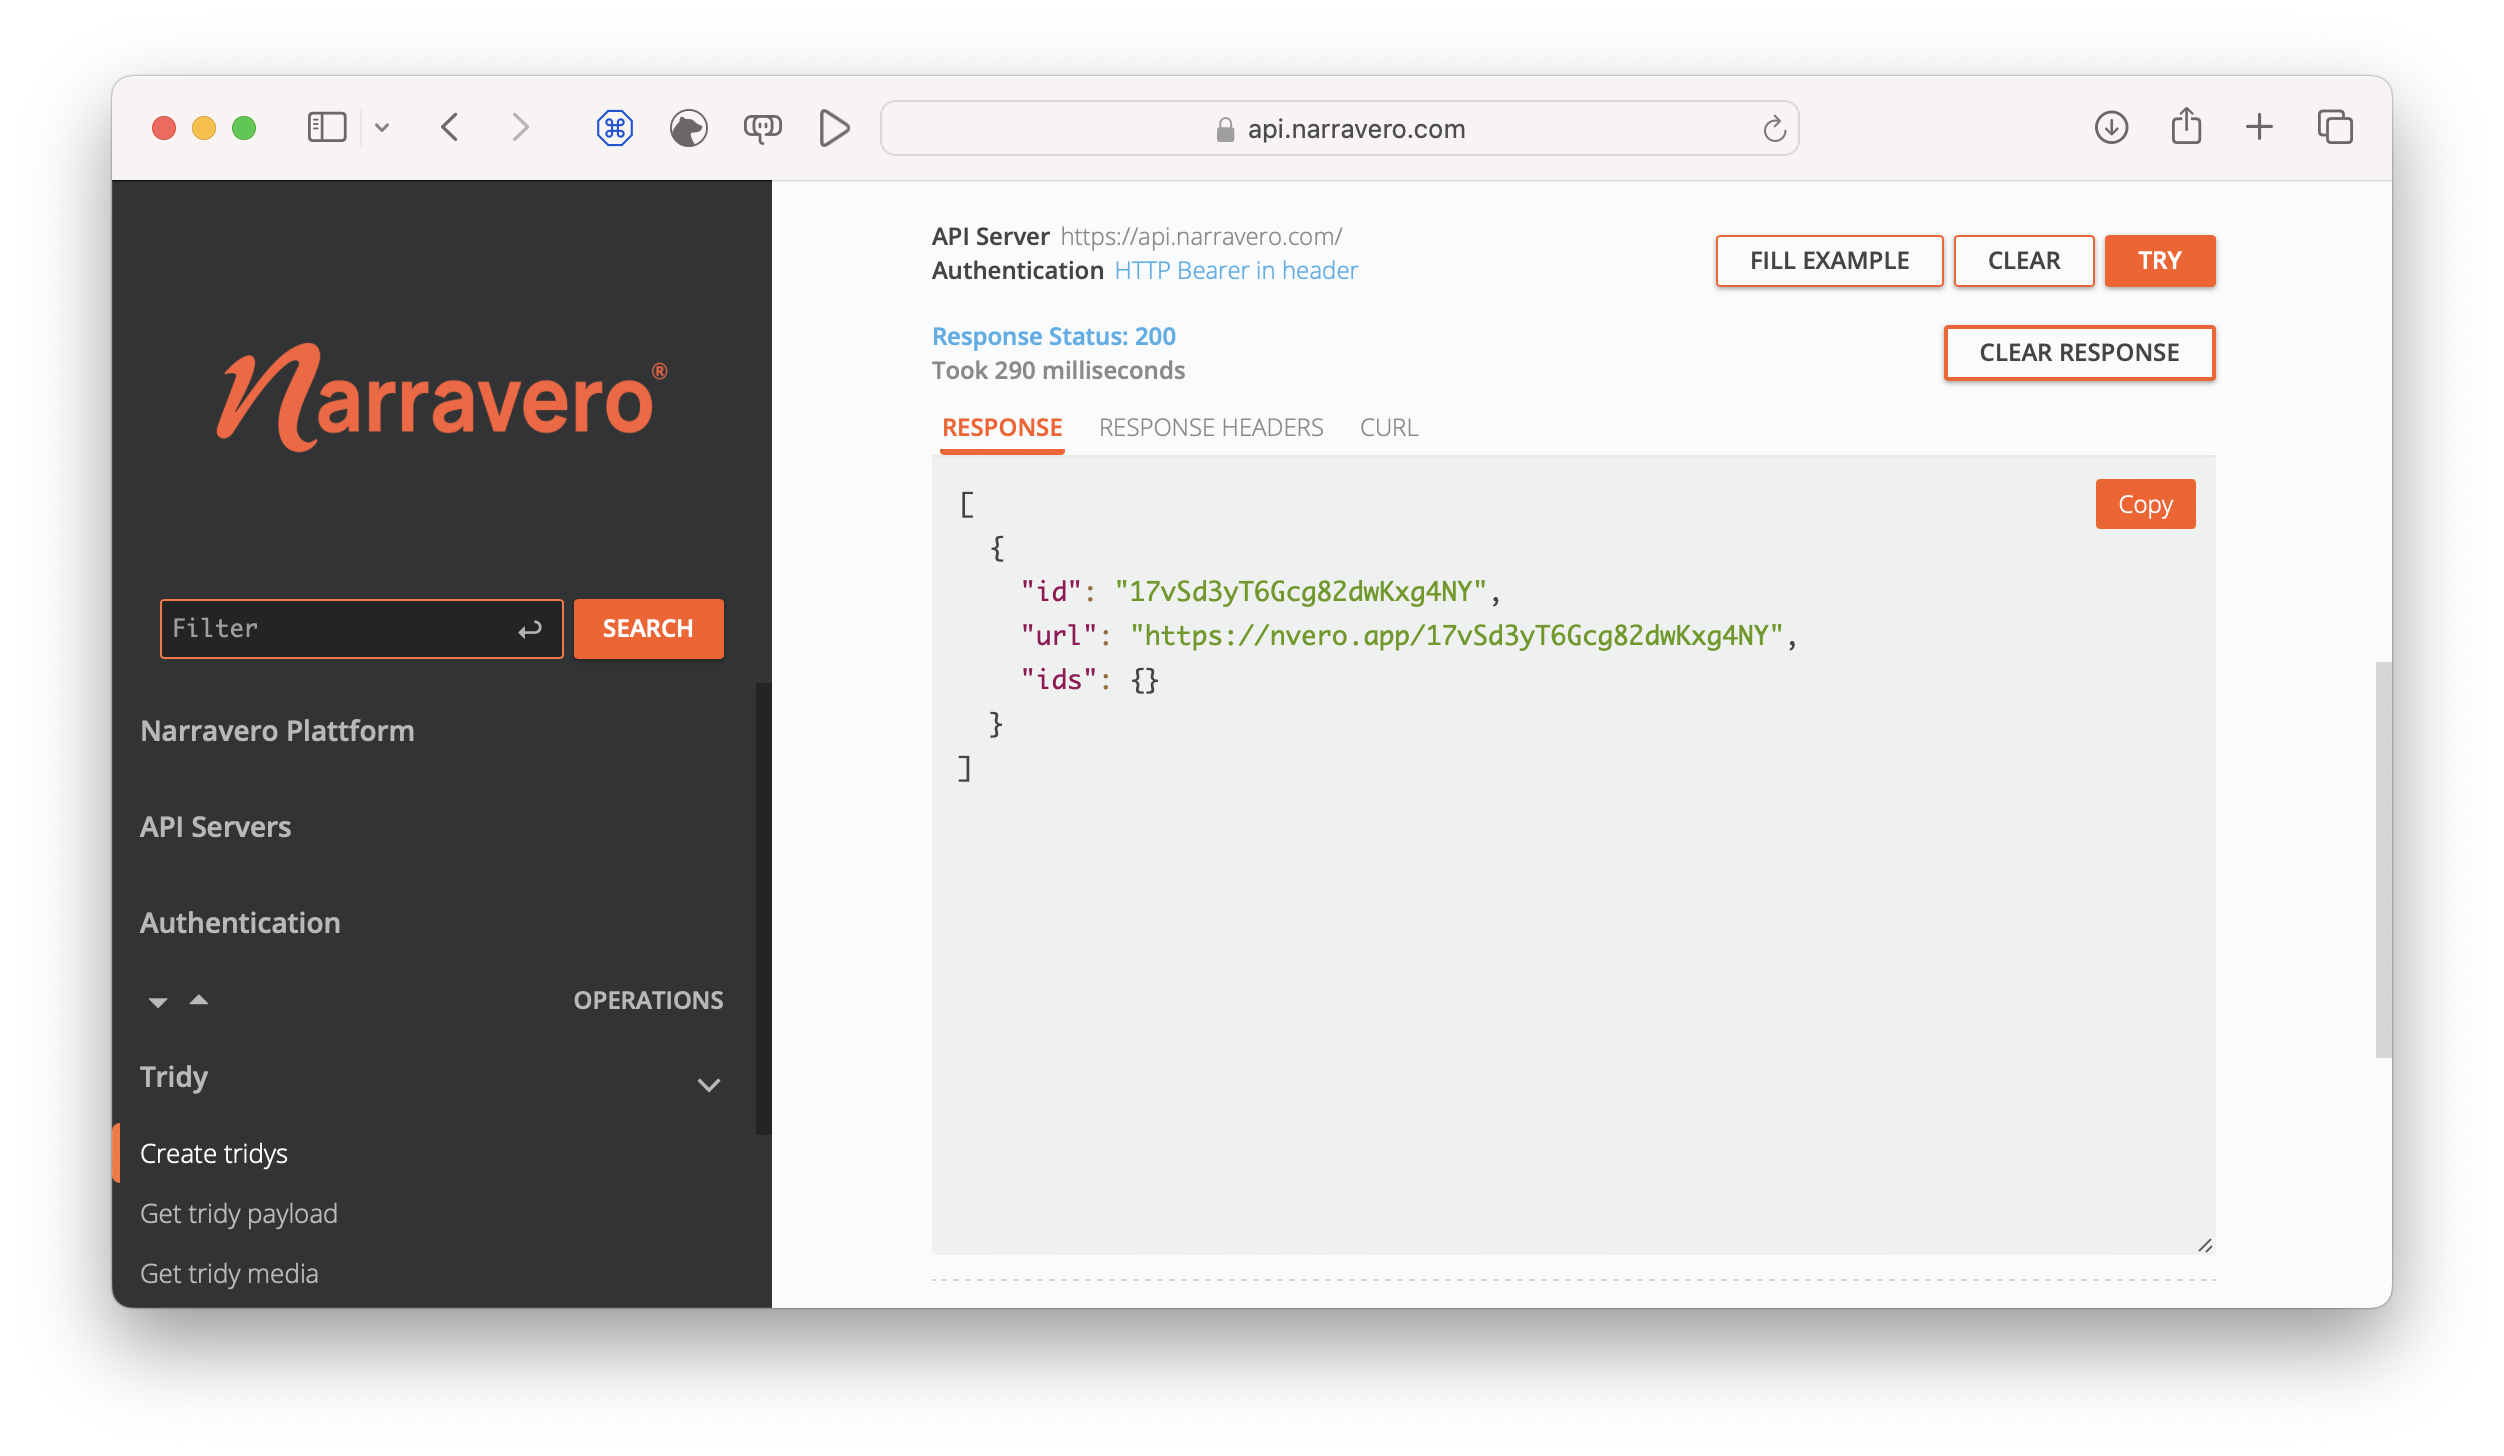The image size is (2504, 1456).
Task: Switch to the CURL tab
Action: click(1388, 427)
